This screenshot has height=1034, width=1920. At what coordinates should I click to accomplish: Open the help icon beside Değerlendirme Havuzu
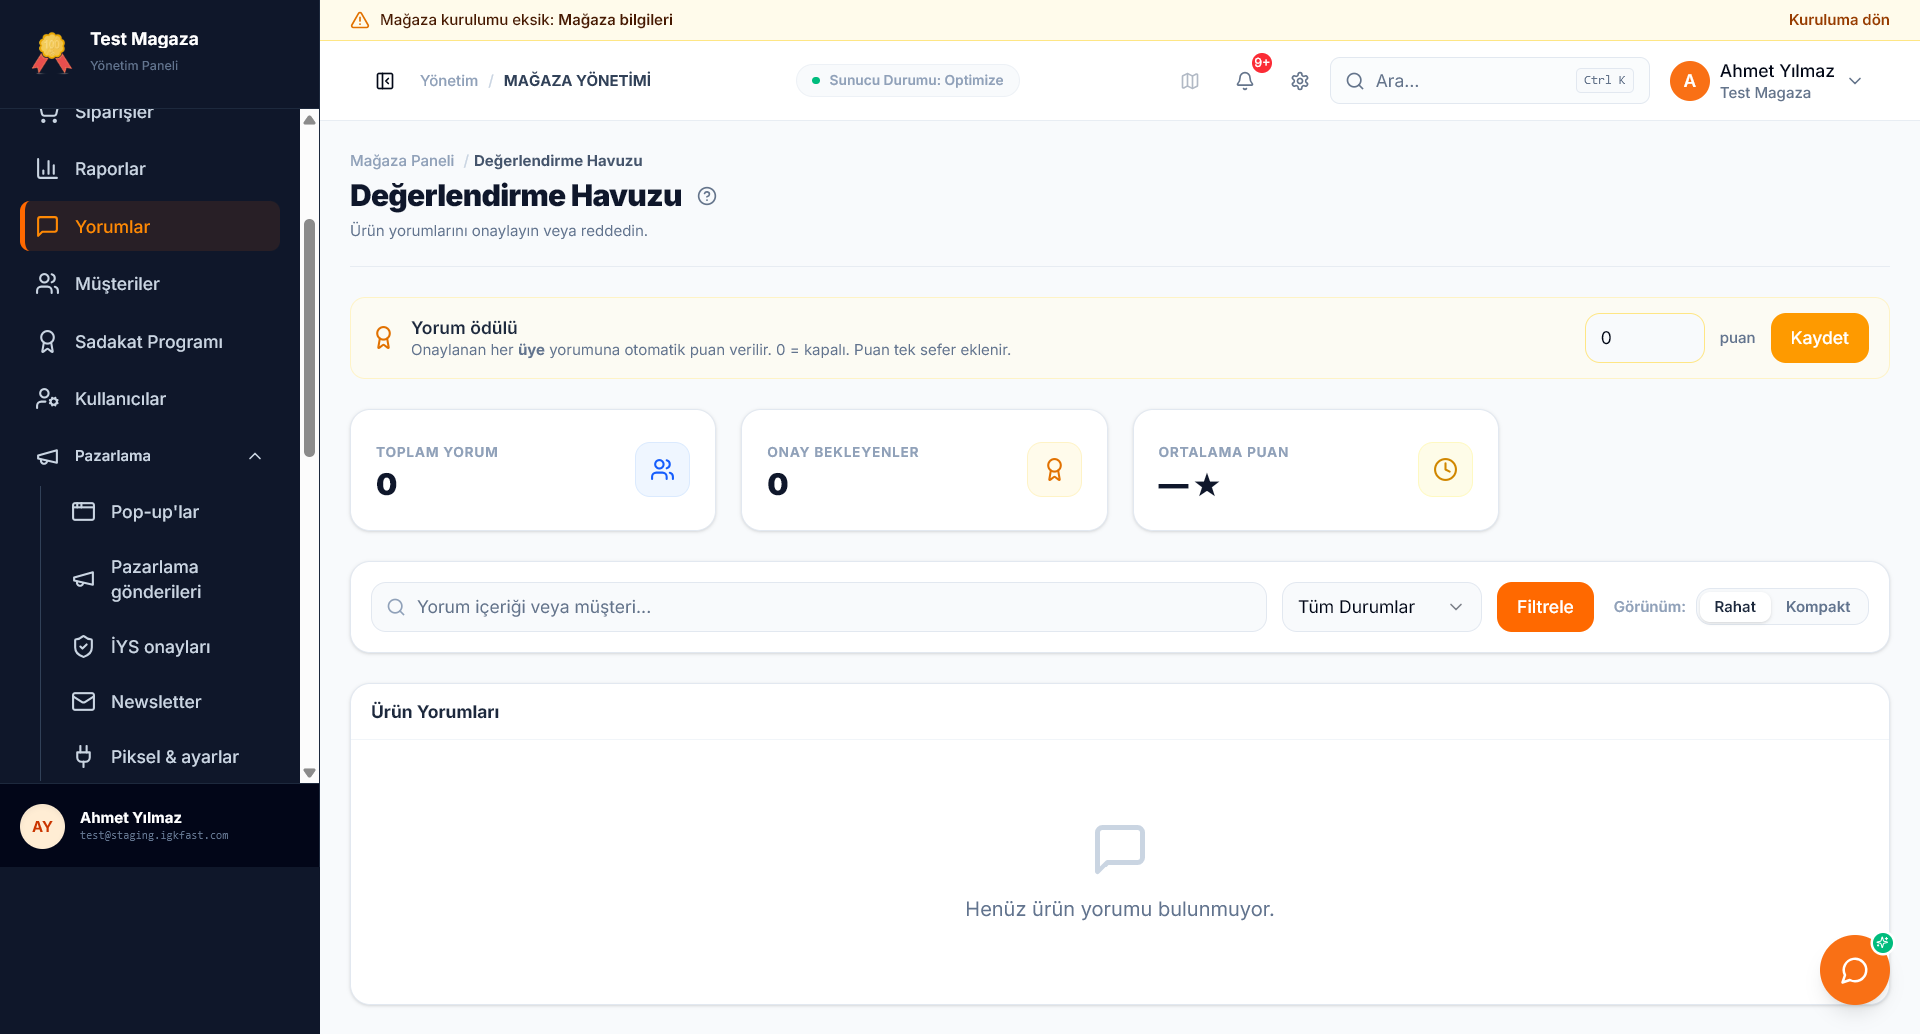pos(707,196)
